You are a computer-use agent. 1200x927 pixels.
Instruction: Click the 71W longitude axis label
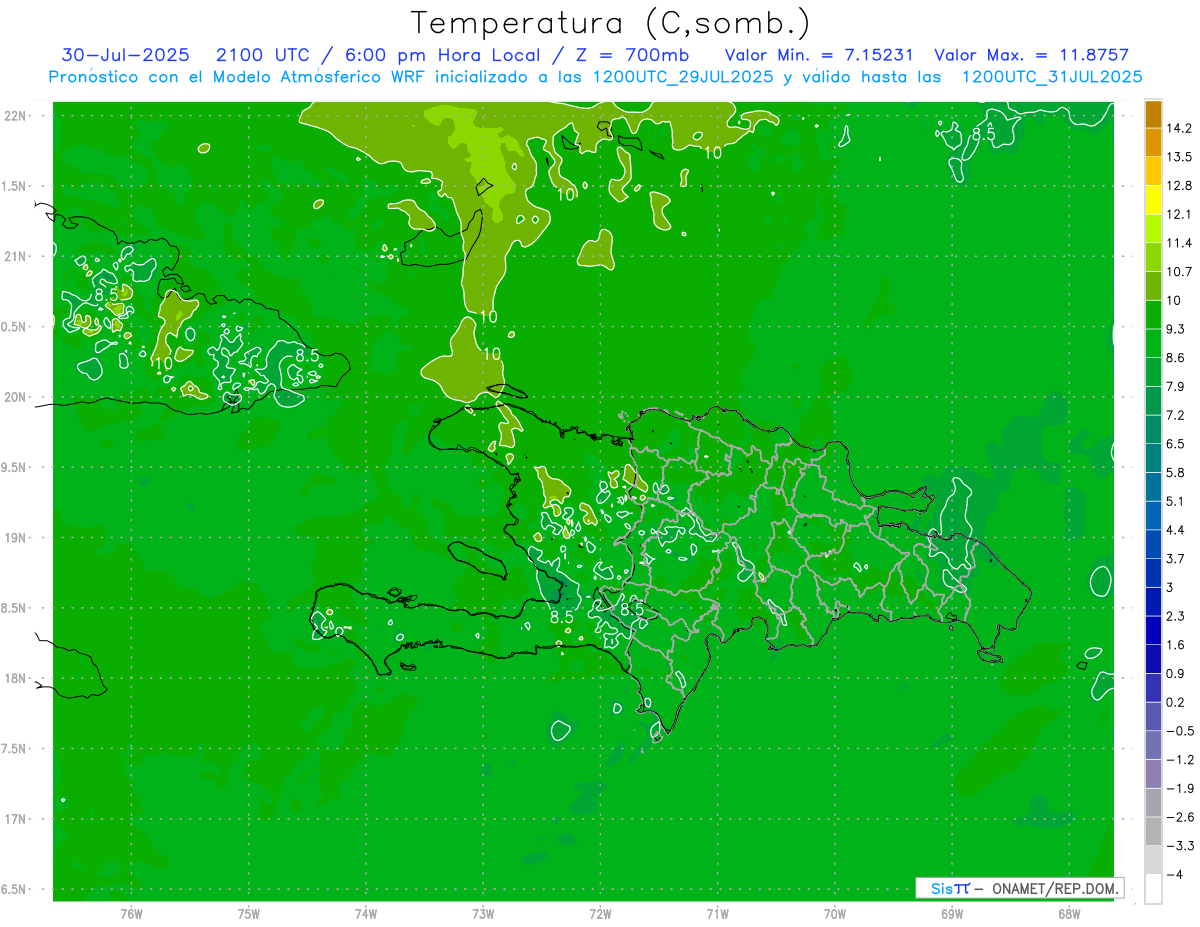(x=717, y=914)
